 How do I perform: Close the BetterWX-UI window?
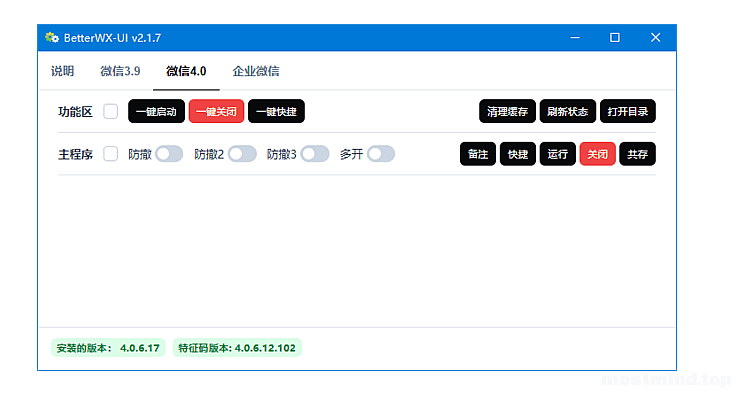655,38
